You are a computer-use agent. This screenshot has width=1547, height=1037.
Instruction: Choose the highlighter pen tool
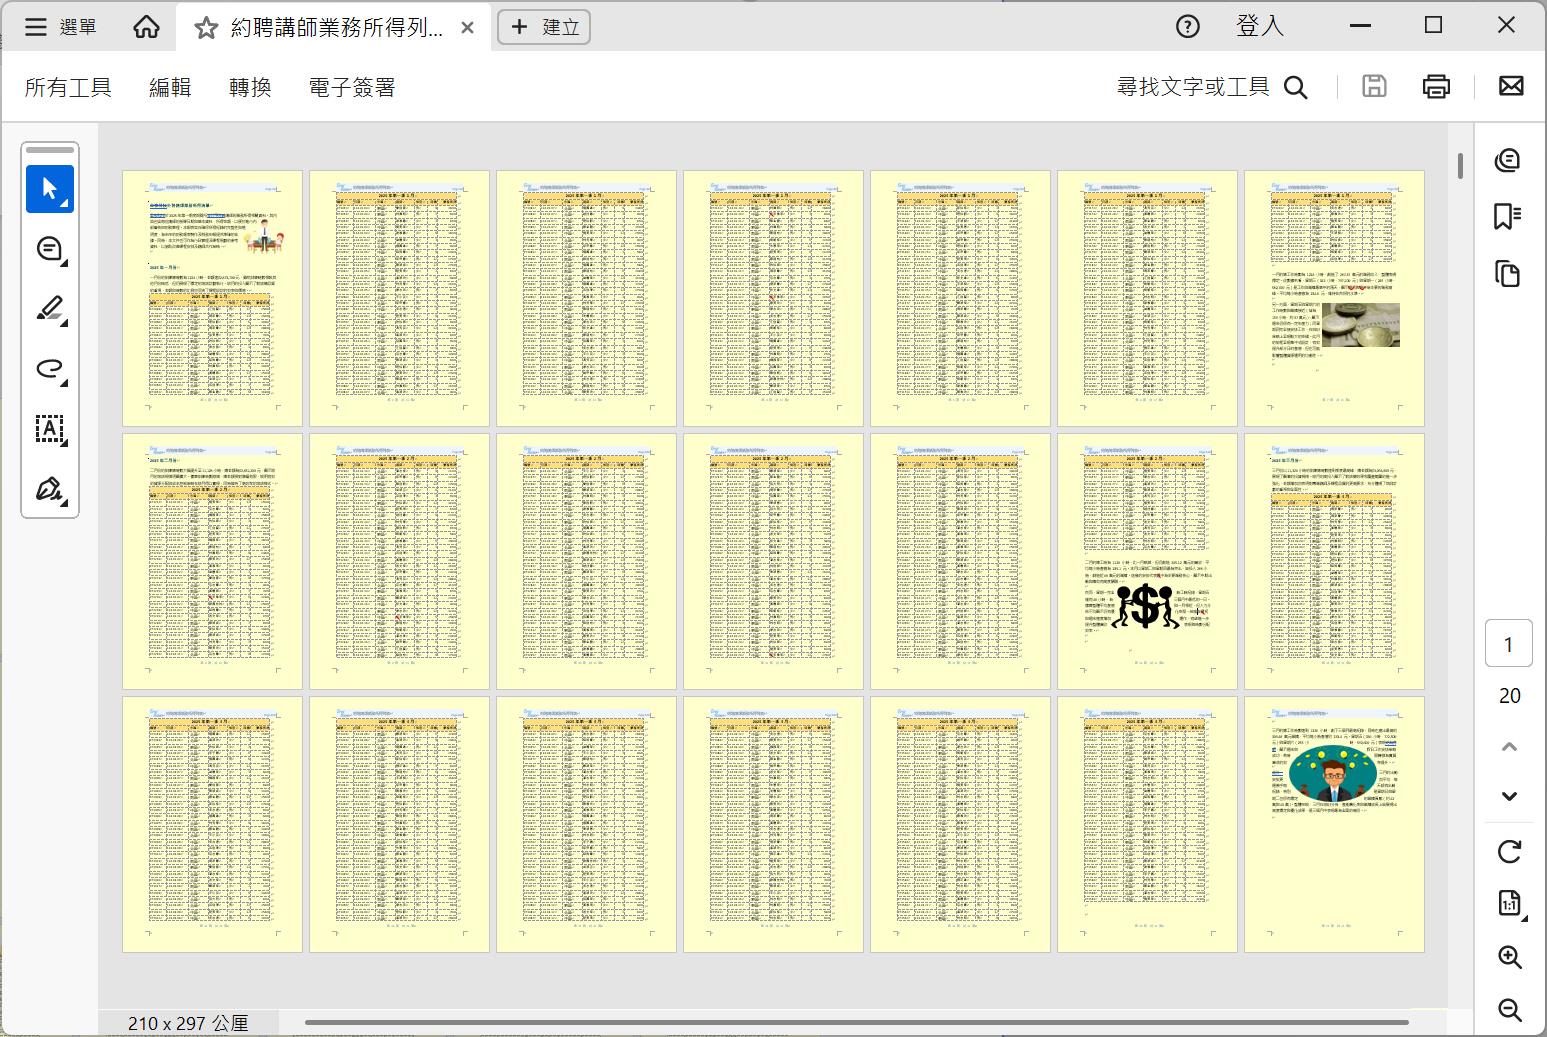50,309
